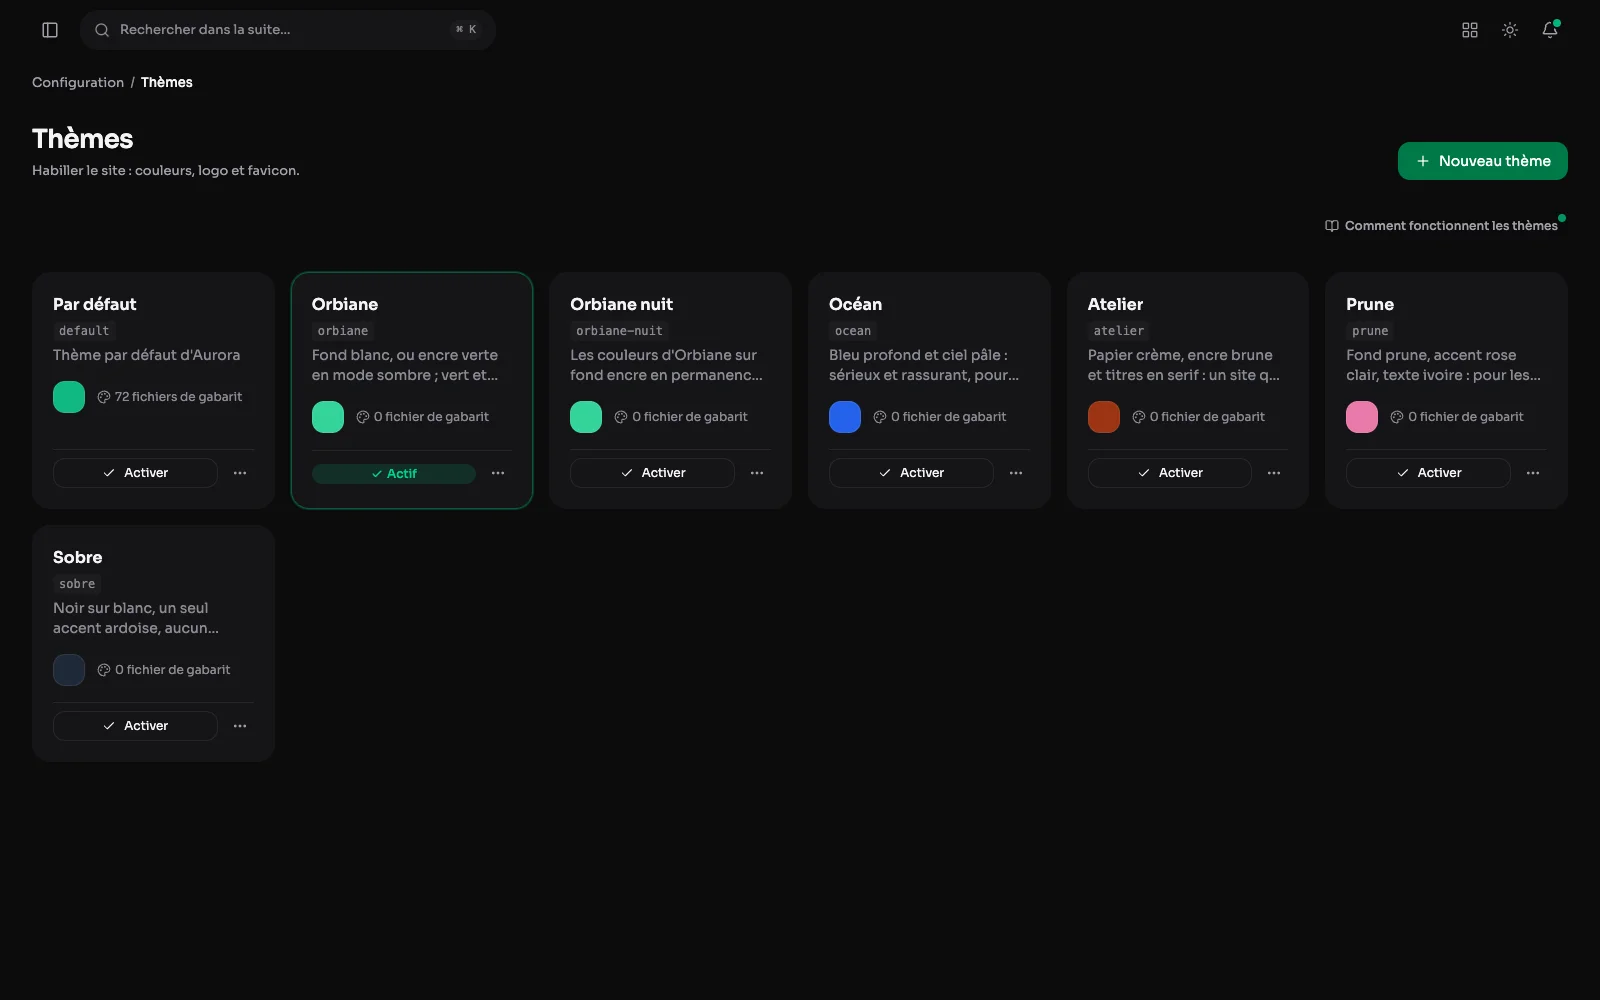This screenshot has height=1000, width=1600.
Task: Click the default slug tag
Action: pyautogui.click(x=84, y=331)
